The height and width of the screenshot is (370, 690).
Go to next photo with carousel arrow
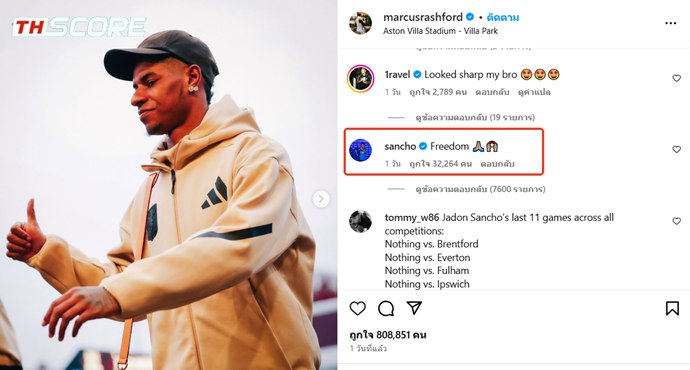pos(321,199)
